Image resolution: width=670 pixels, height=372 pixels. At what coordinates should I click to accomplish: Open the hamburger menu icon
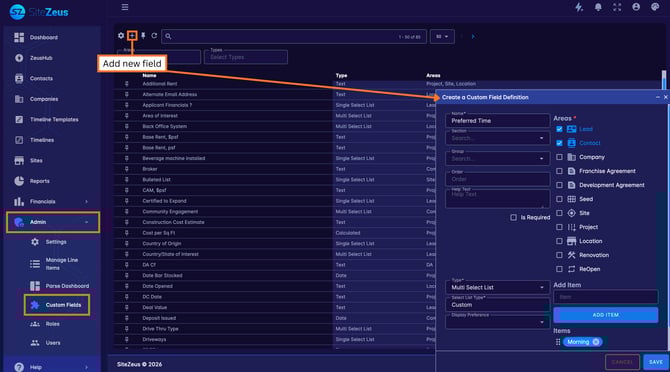point(125,7)
